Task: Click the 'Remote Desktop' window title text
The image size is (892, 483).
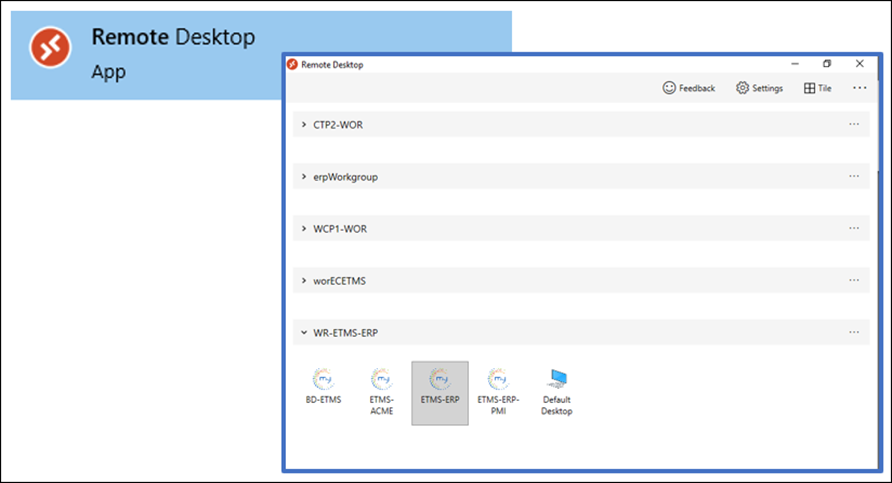Action: tap(332, 65)
